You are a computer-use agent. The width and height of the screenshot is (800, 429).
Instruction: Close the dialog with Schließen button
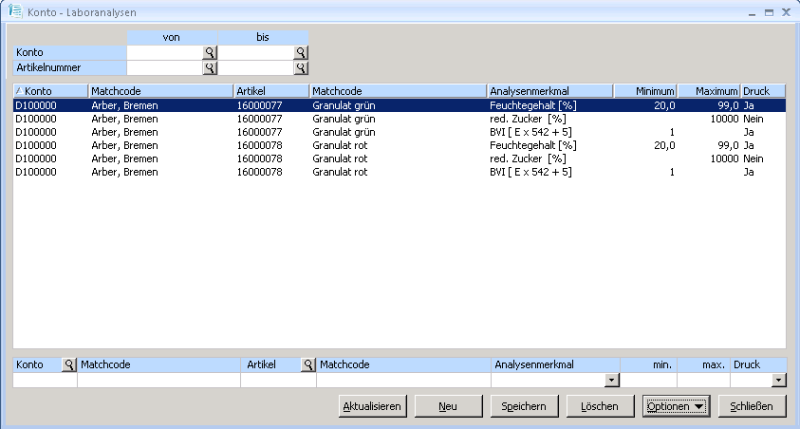pos(751,406)
